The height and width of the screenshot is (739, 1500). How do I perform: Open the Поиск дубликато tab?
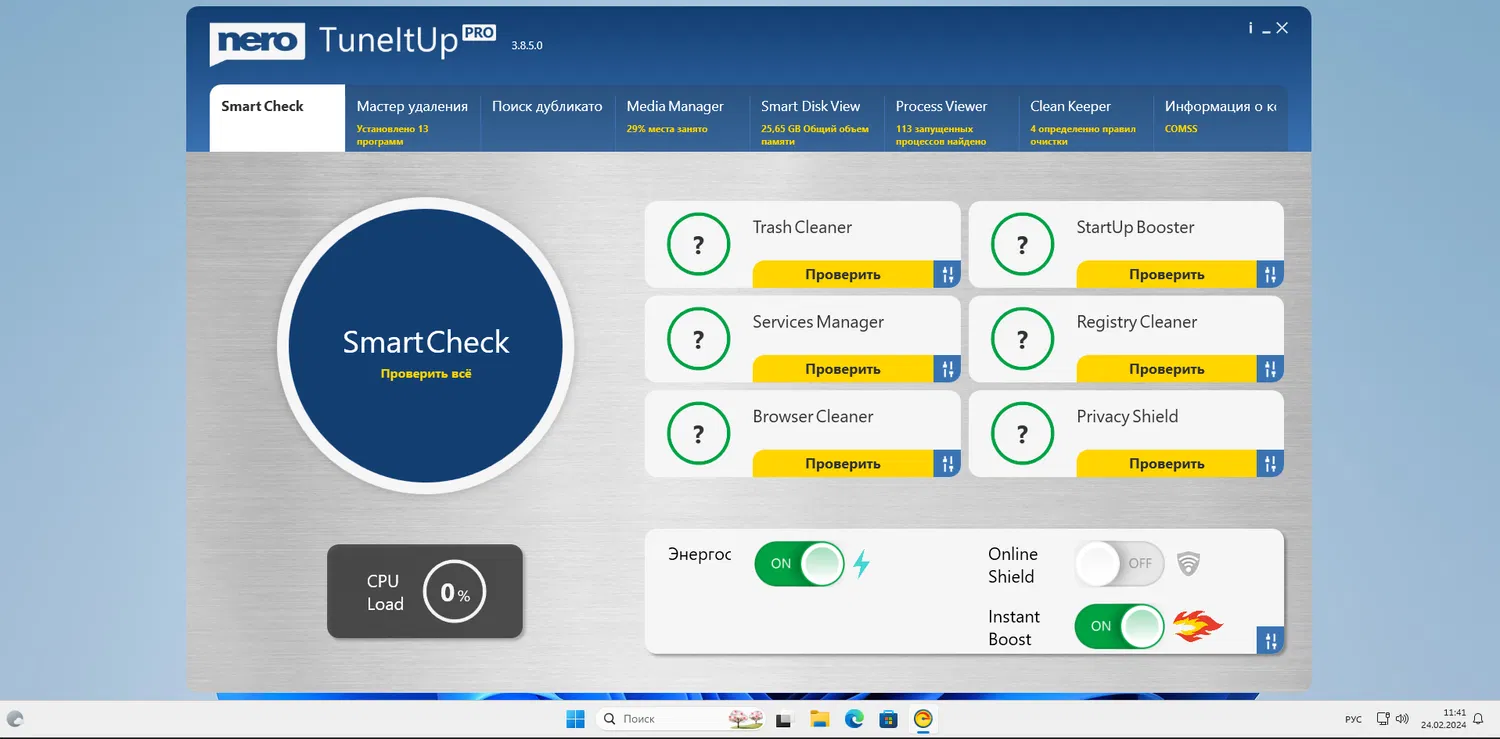coord(547,118)
